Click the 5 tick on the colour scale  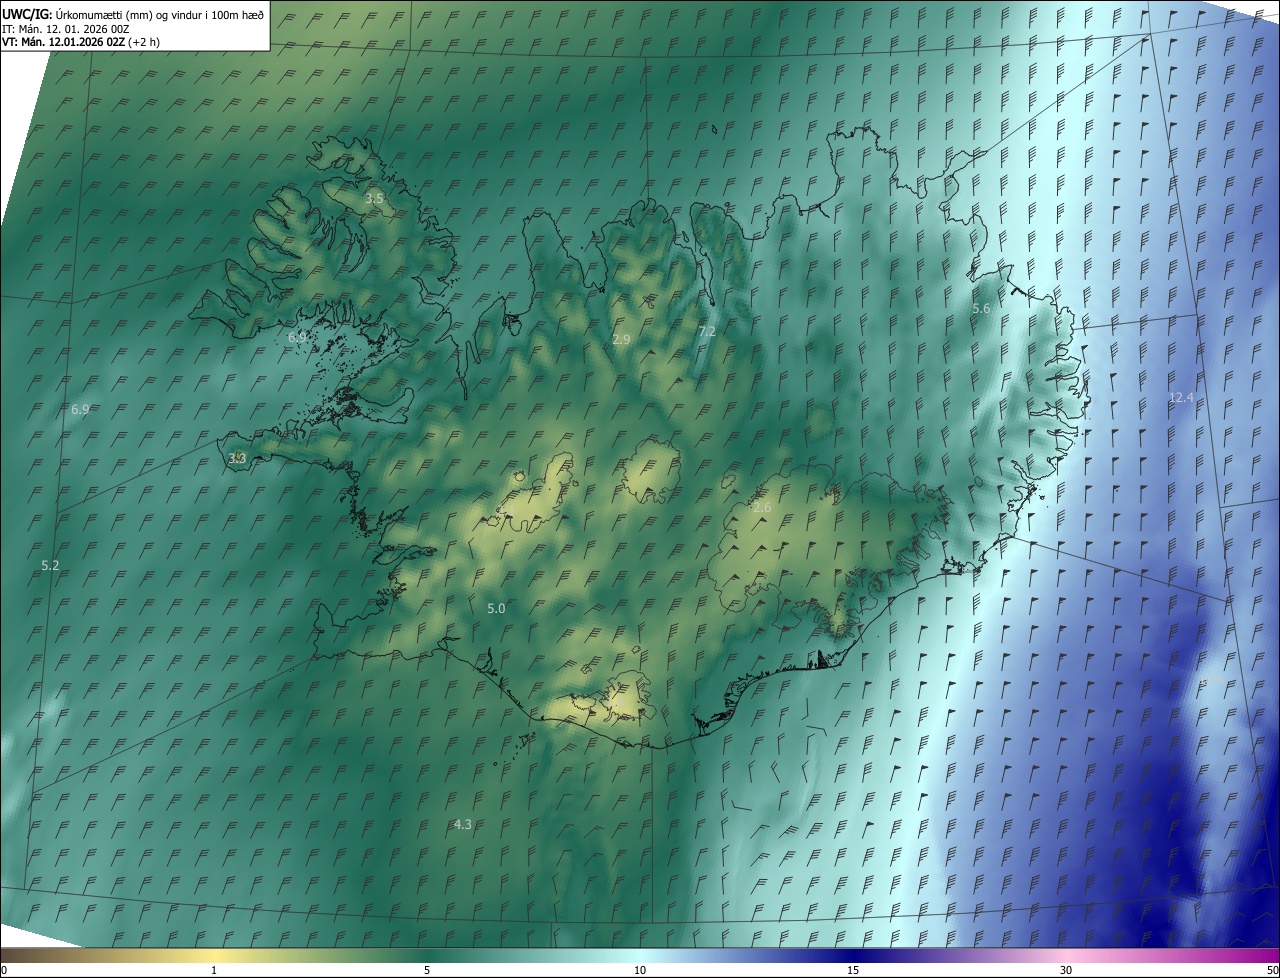point(427,971)
